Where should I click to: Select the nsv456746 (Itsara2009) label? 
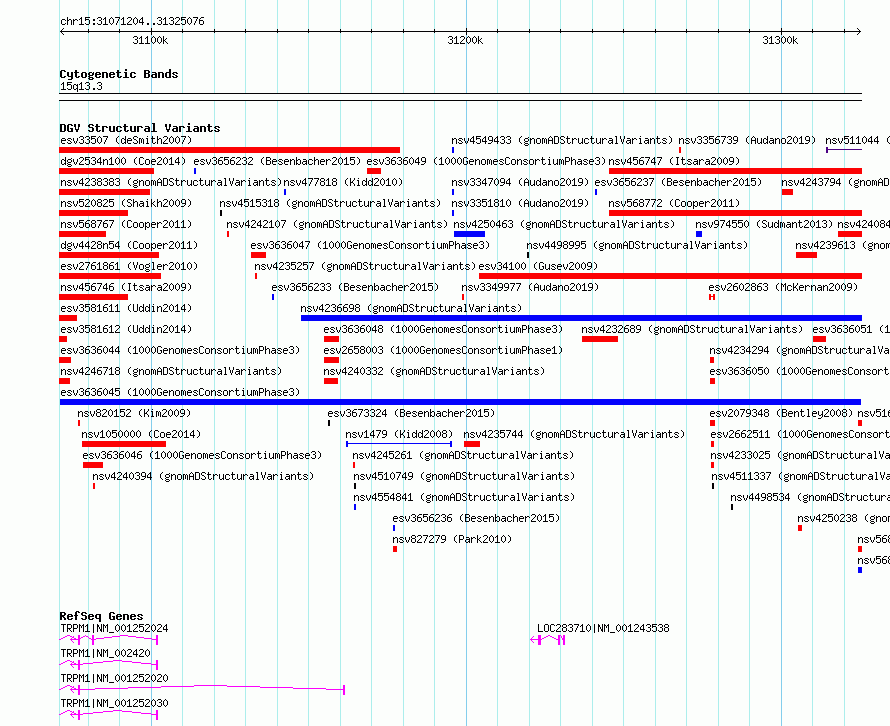[126, 287]
